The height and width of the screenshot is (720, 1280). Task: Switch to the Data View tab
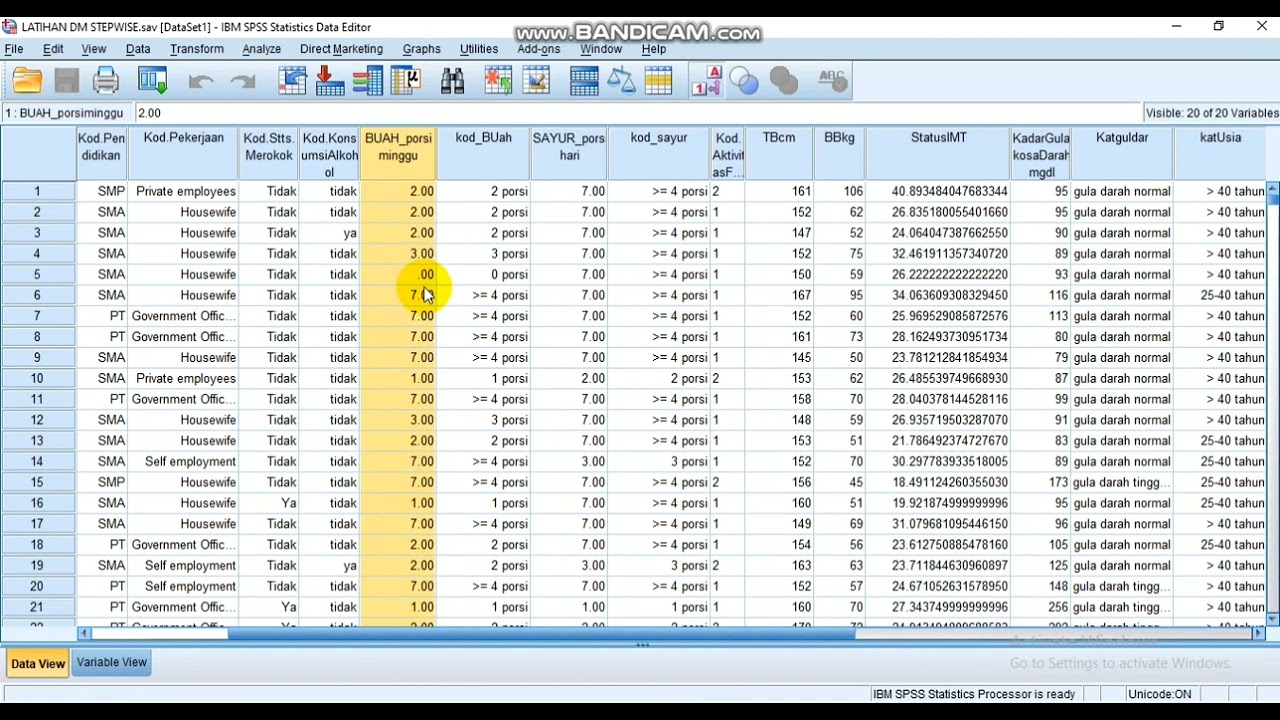pyautogui.click(x=38, y=664)
